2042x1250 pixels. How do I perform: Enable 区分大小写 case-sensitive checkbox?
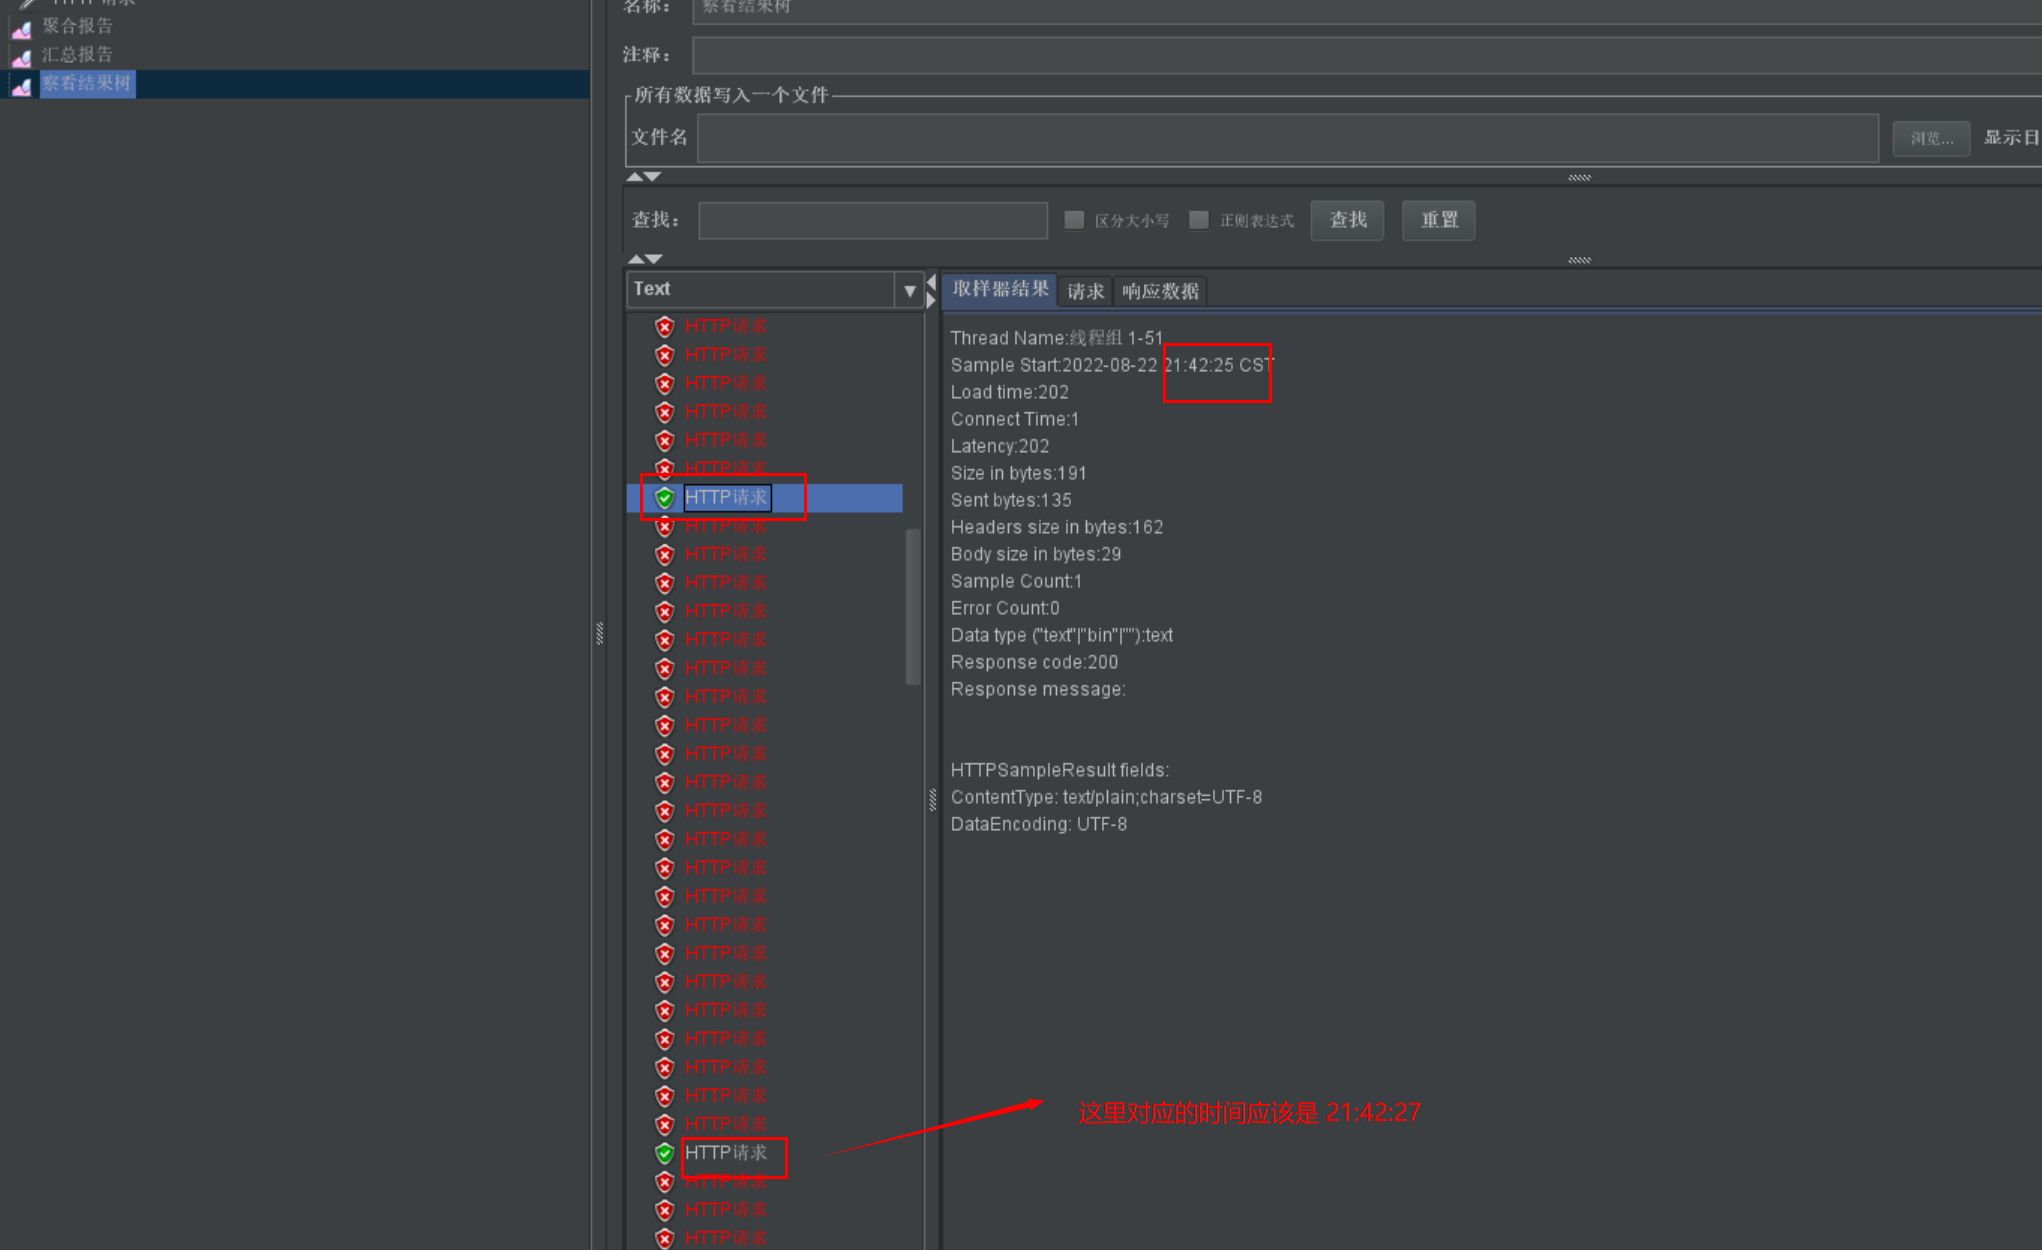(x=1074, y=220)
